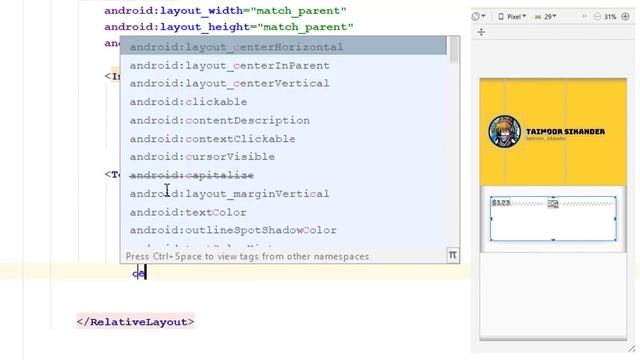Select android:layout_centerHorizontal suggestion

(x=283, y=47)
